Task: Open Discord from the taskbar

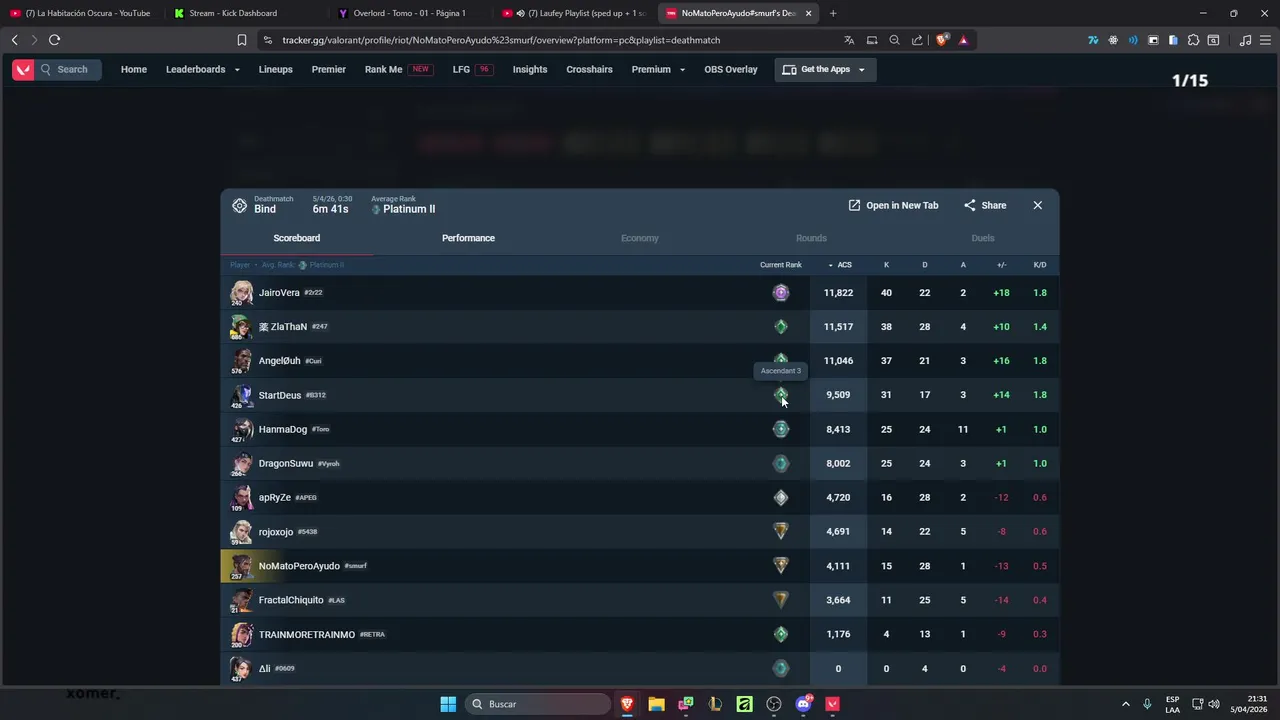Action: click(803, 704)
